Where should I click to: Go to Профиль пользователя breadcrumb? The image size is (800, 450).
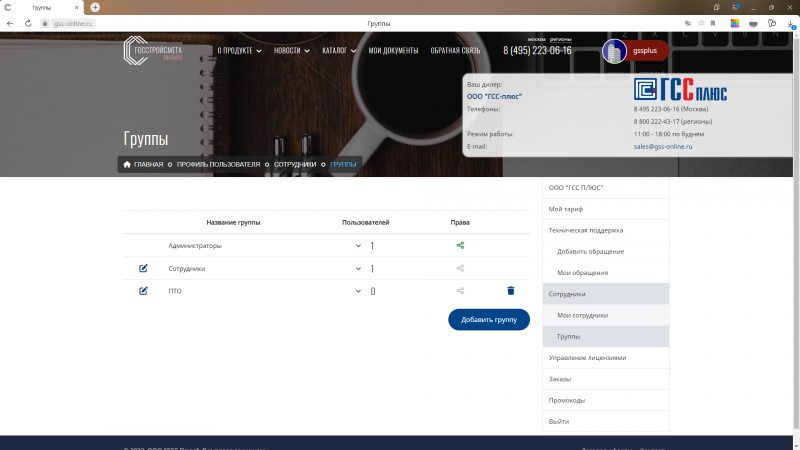(x=218, y=164)
